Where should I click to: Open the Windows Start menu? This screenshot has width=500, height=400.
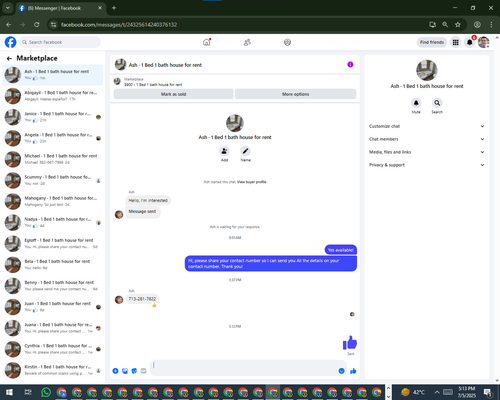9,392
